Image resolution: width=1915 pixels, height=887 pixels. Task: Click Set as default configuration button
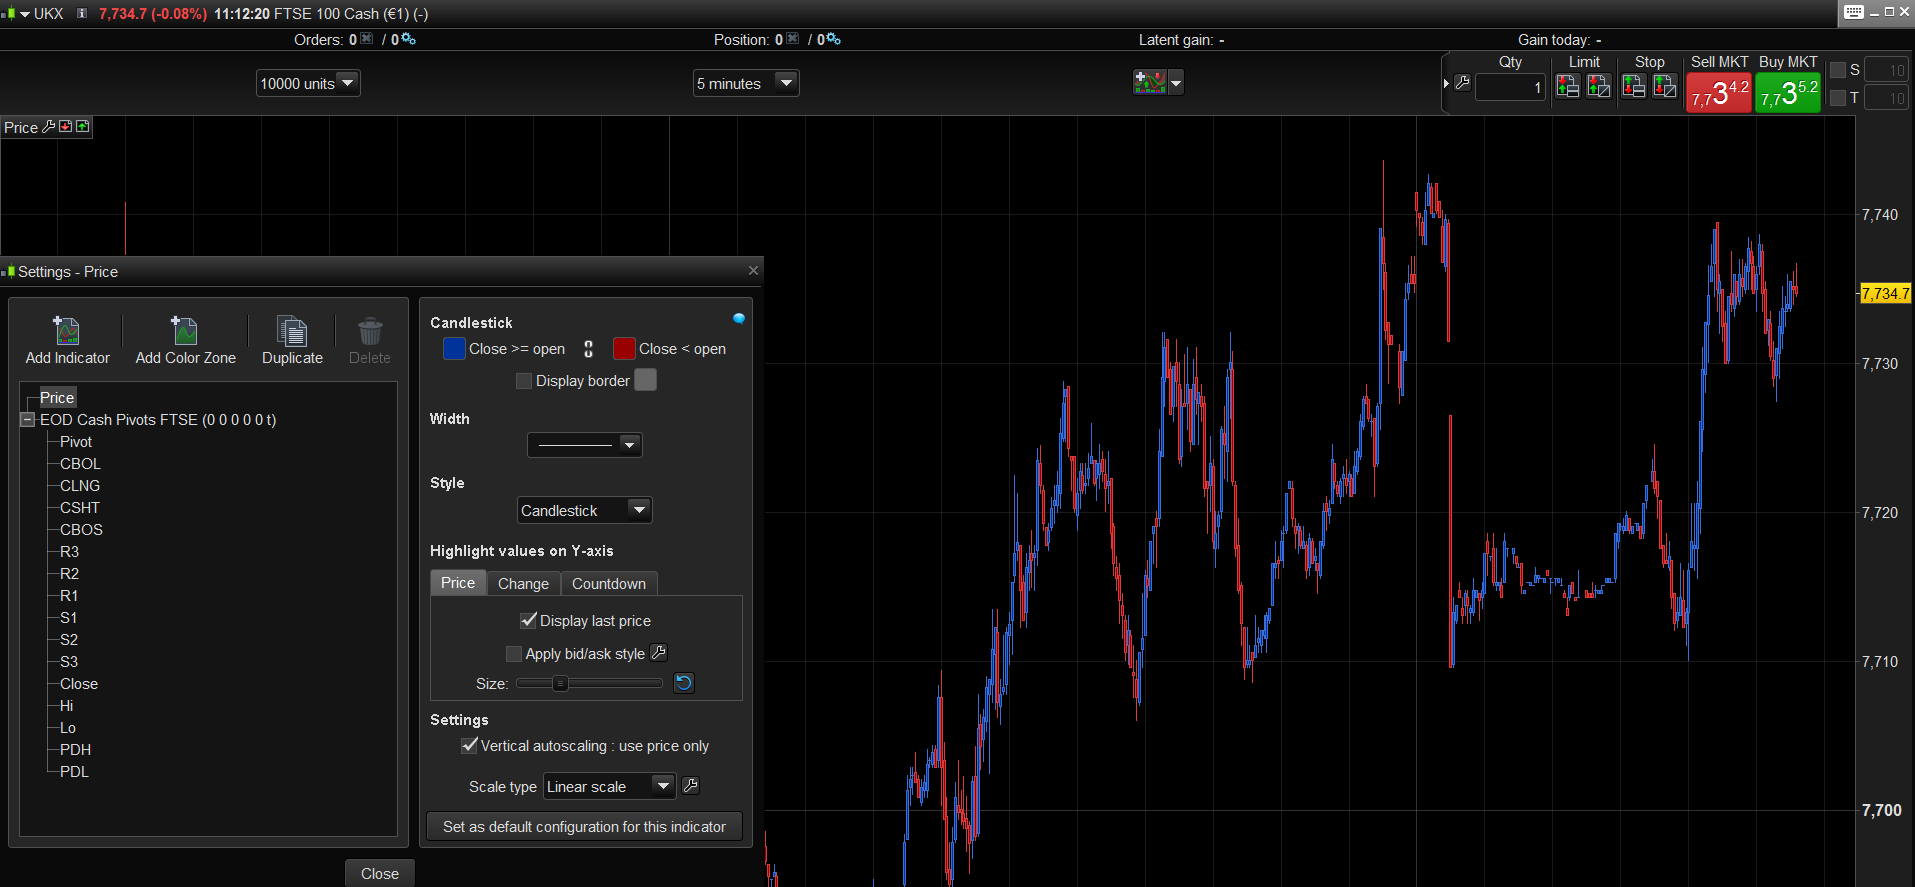point(584,827)
